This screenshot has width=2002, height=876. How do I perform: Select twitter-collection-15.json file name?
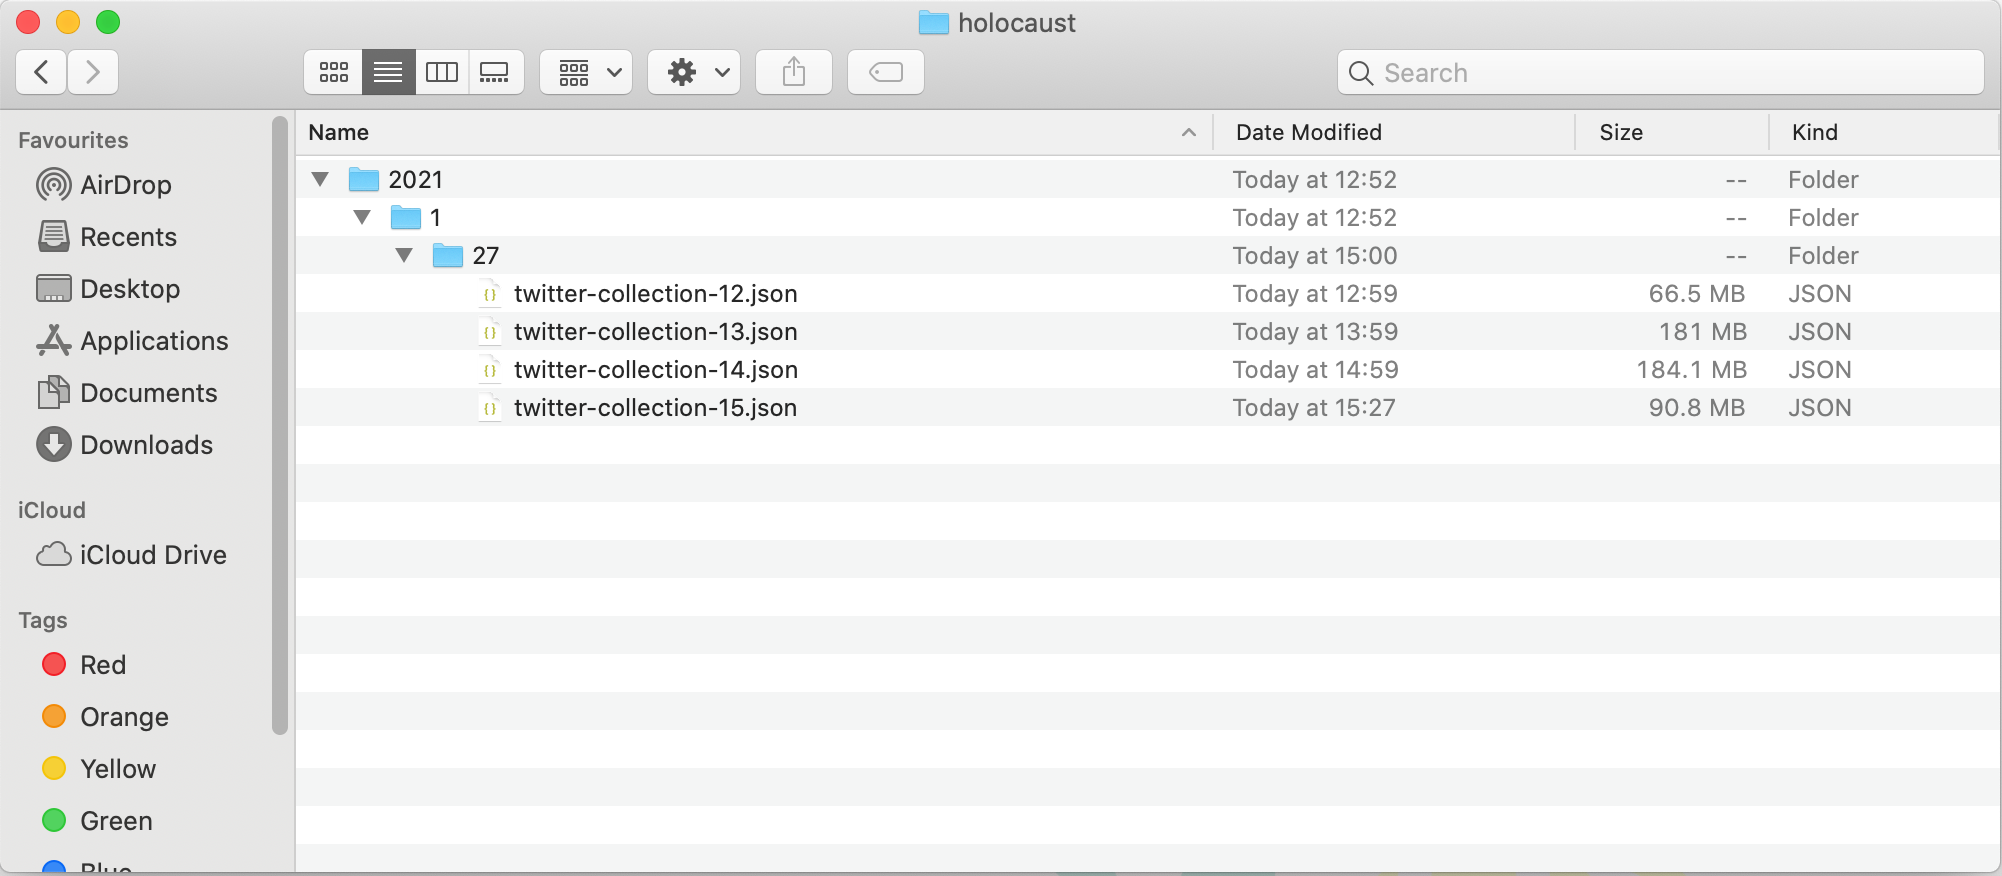click(x=655, y=408)
